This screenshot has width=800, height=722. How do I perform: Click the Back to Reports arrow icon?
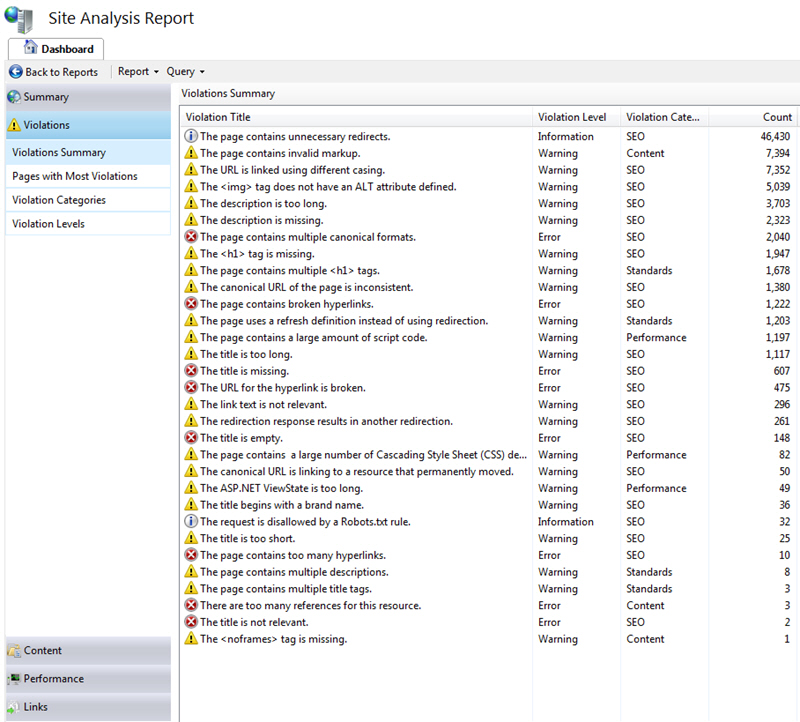click(15, 72)
